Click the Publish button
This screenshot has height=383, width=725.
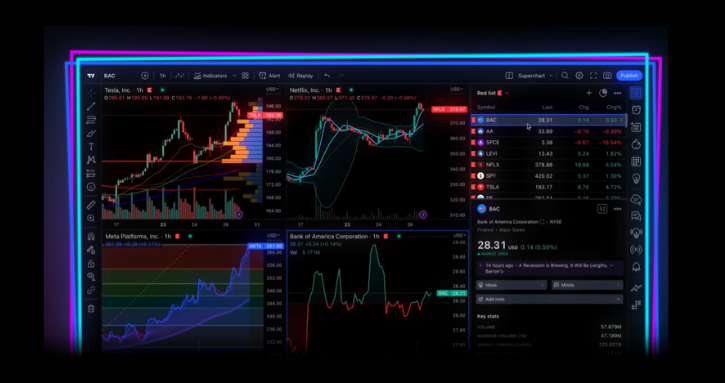[x=629, y=76]
